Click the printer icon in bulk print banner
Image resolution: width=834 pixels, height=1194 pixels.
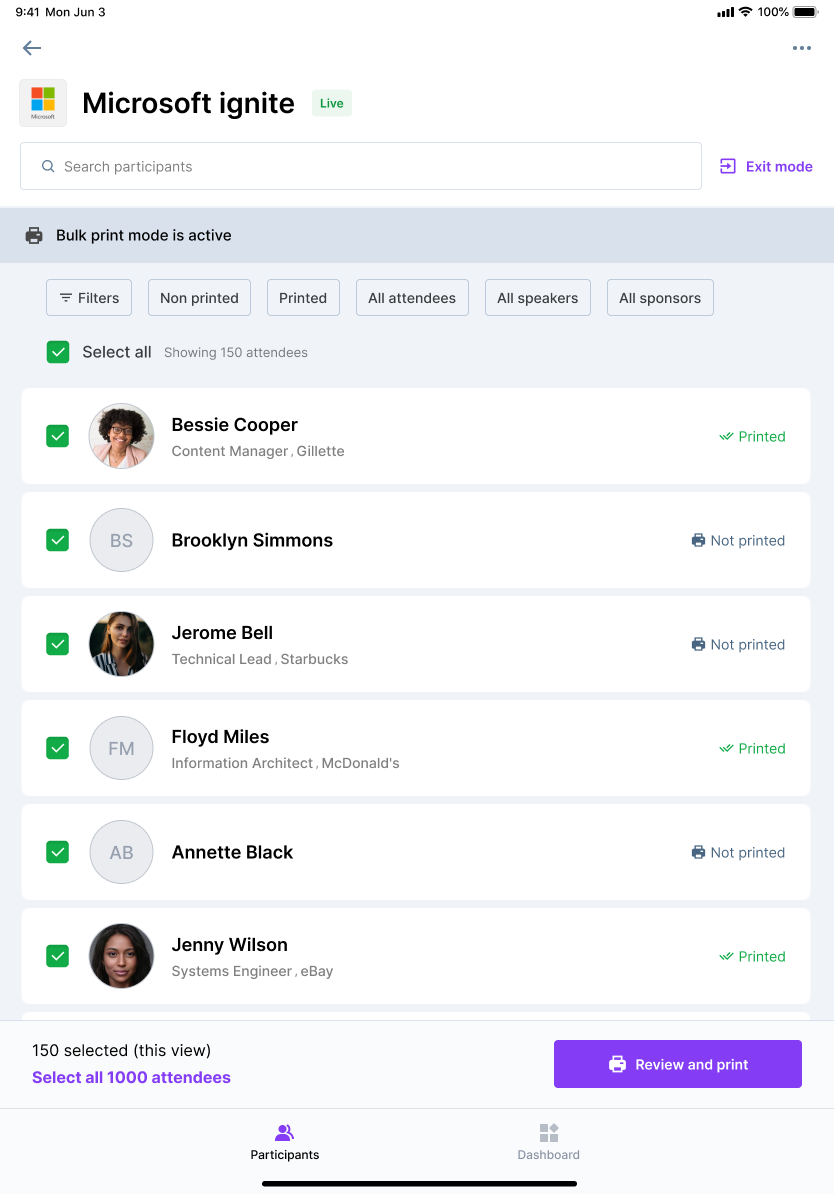click(34, 235)
